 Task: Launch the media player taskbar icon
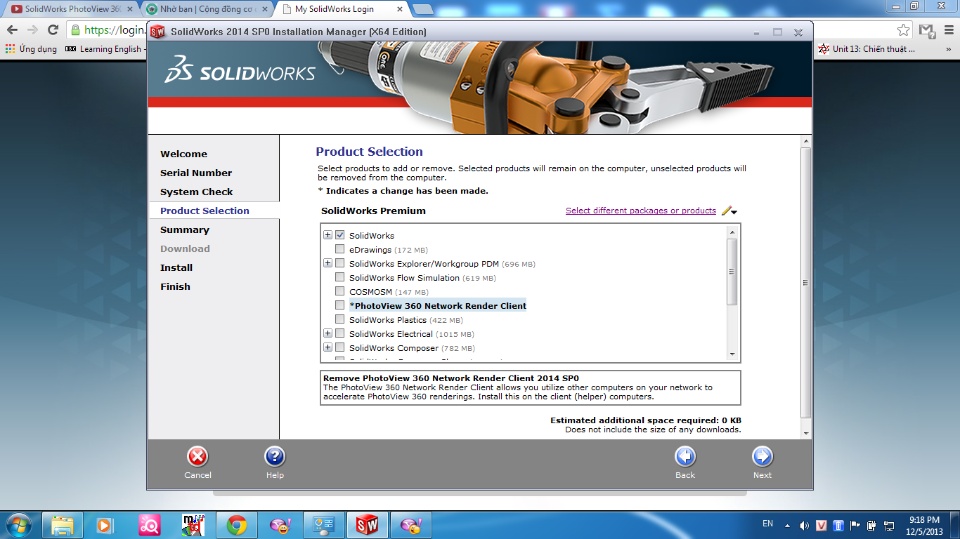pyautogui.click(x=104, y=526)
